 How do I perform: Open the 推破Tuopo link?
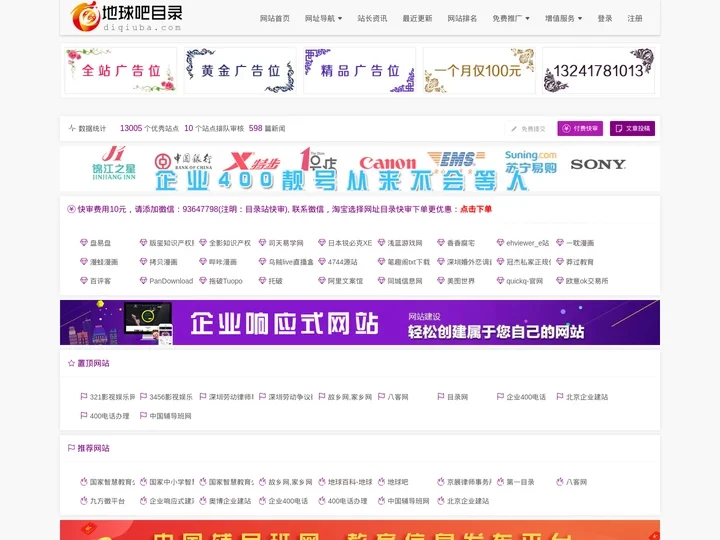[x=225, y=281]
